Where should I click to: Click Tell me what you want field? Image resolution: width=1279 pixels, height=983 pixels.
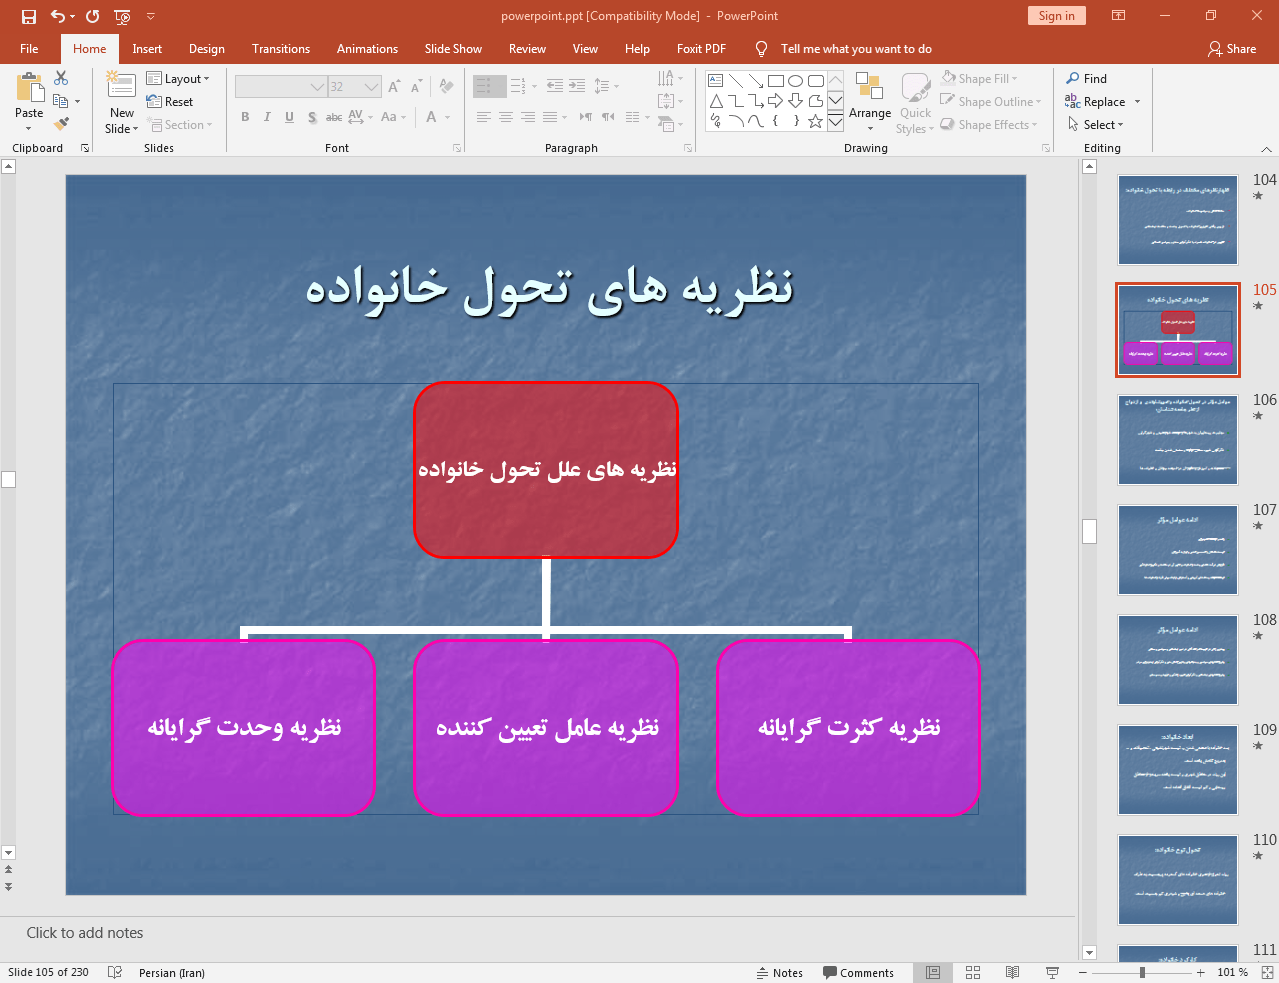[x=856, y=49]
